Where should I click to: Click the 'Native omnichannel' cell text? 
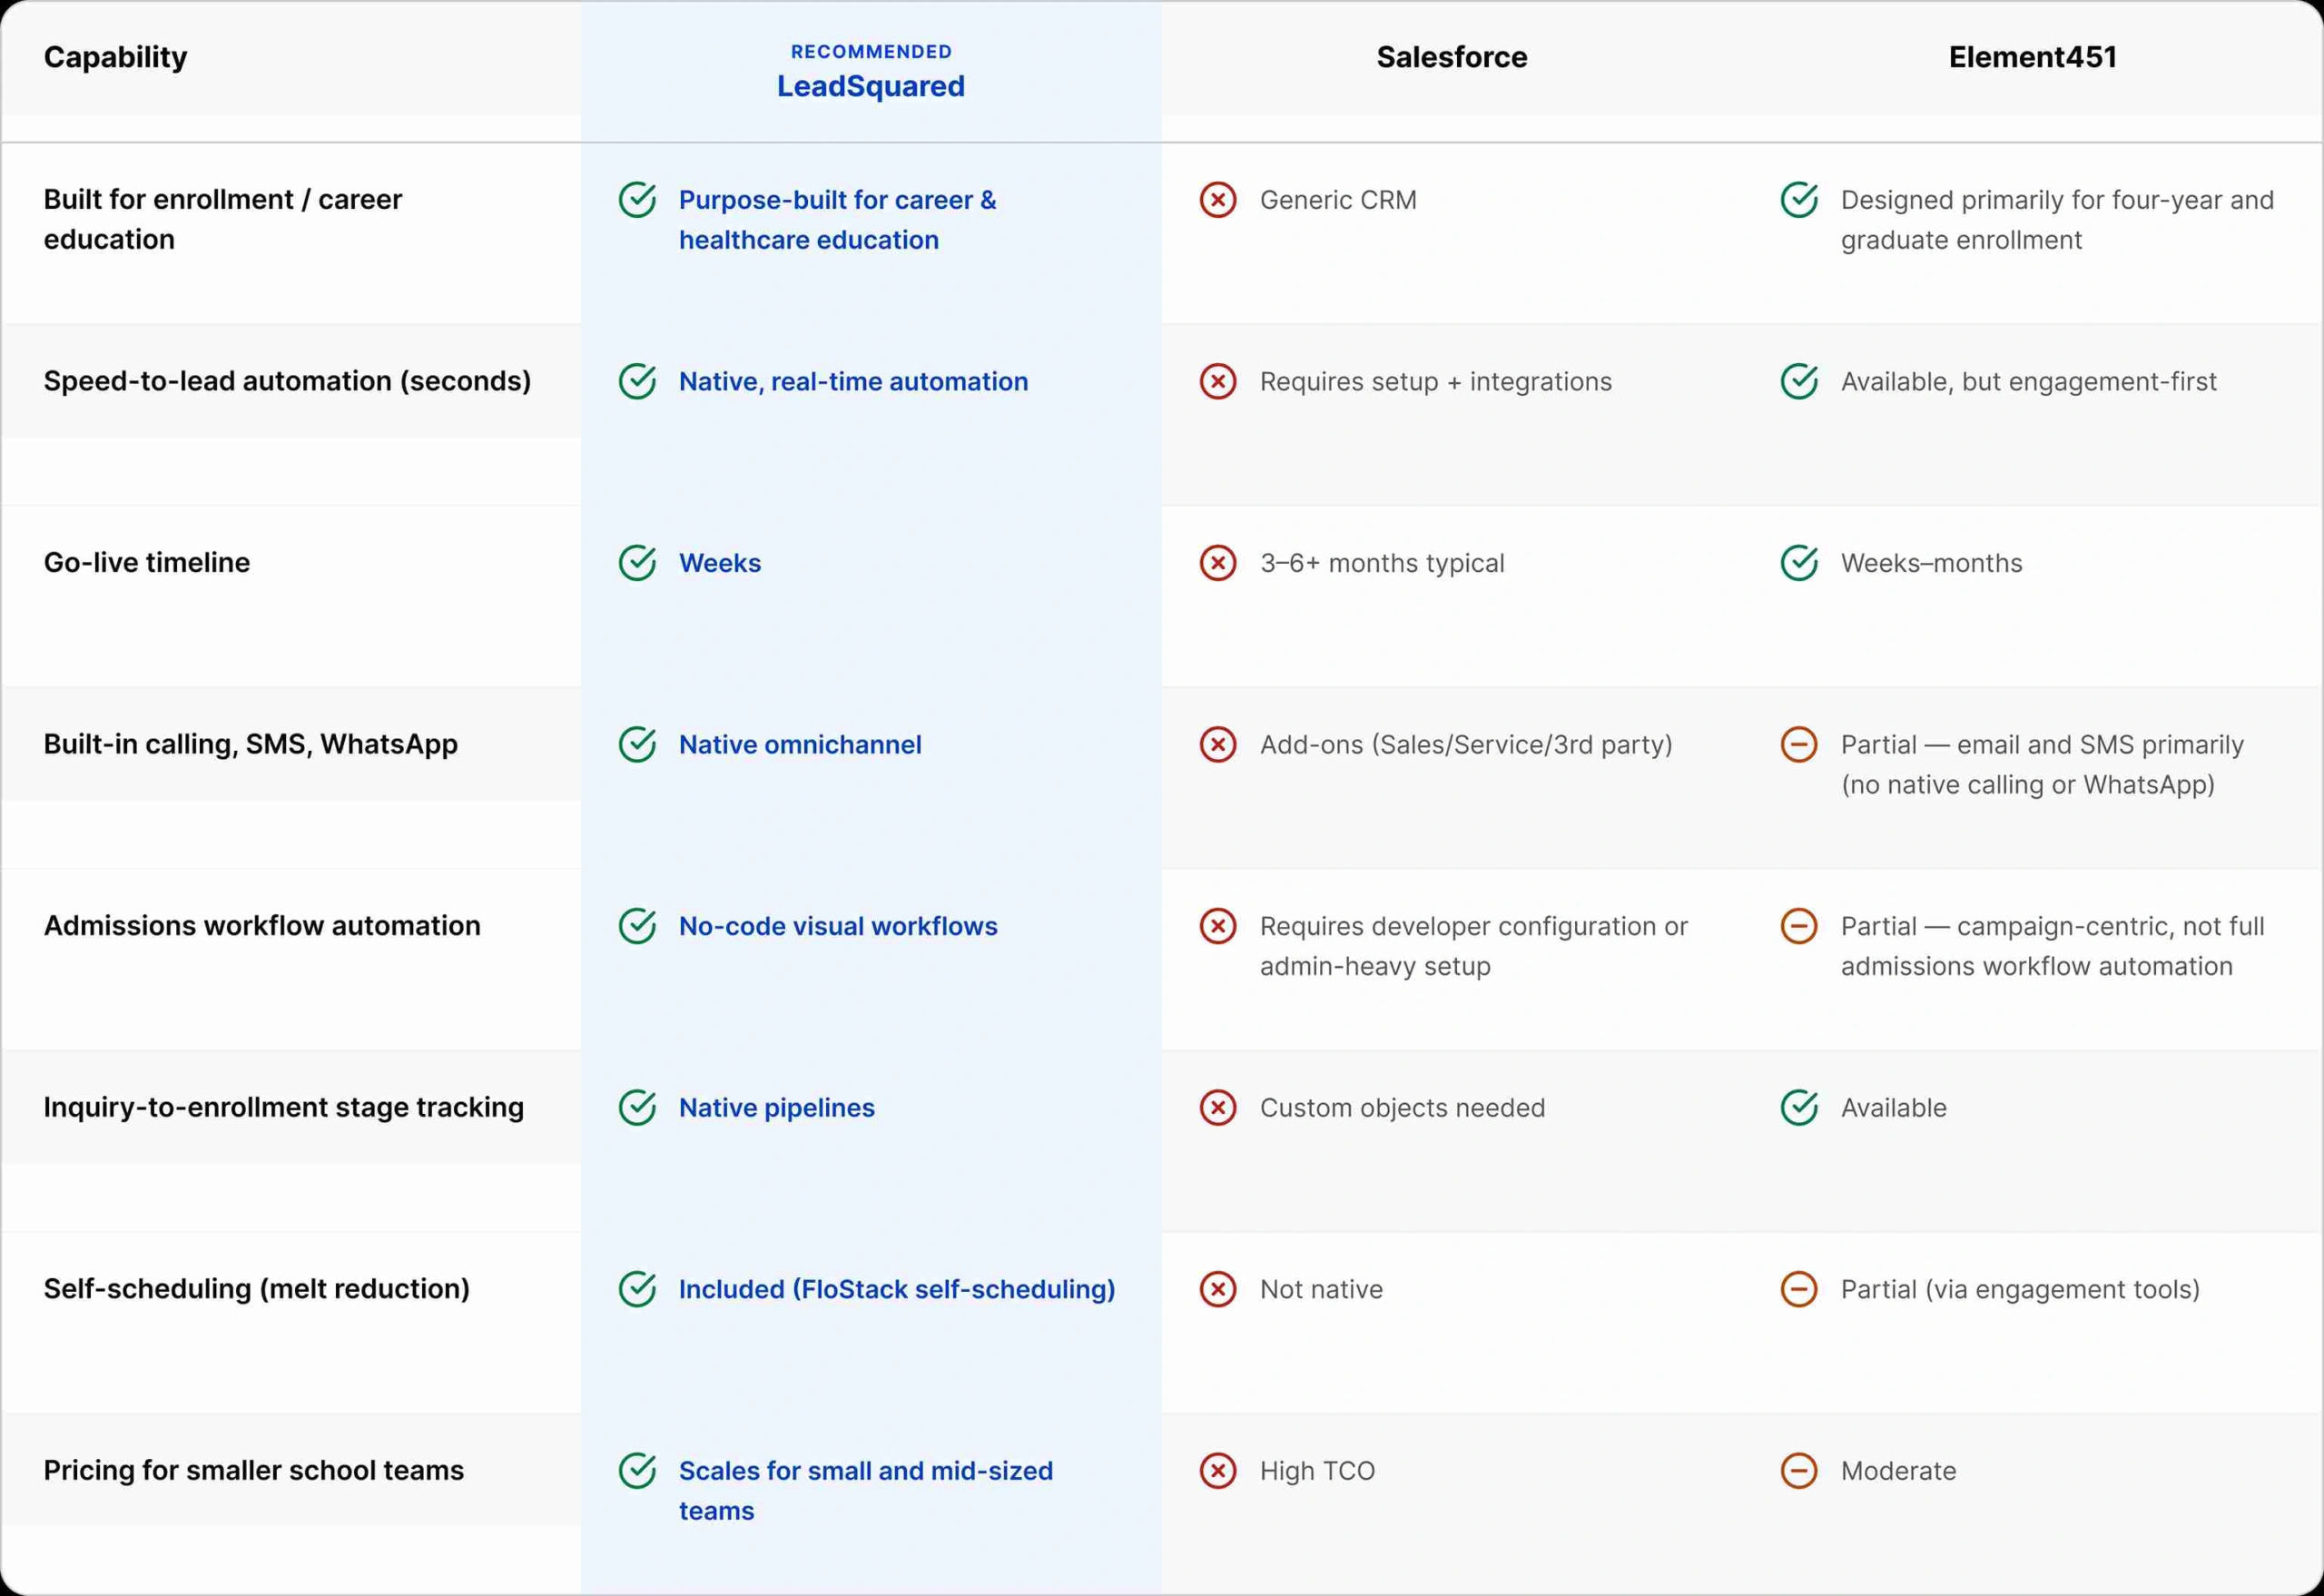pos(800,745)
